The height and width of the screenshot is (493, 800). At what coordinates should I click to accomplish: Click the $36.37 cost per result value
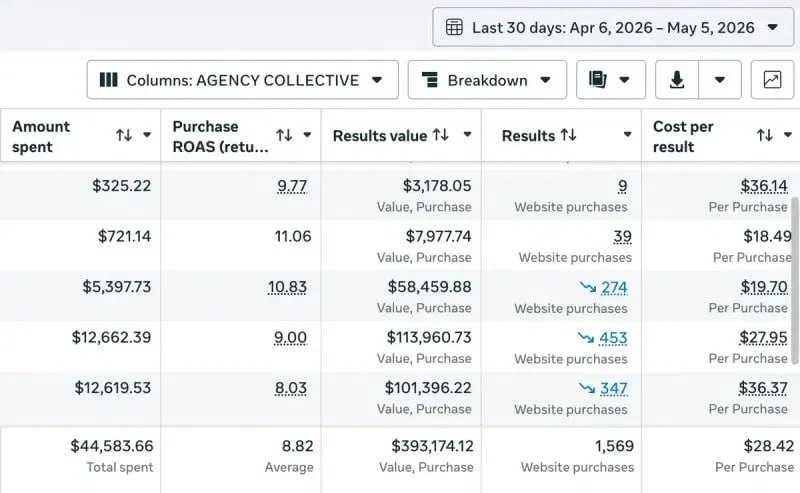[763, 388]
